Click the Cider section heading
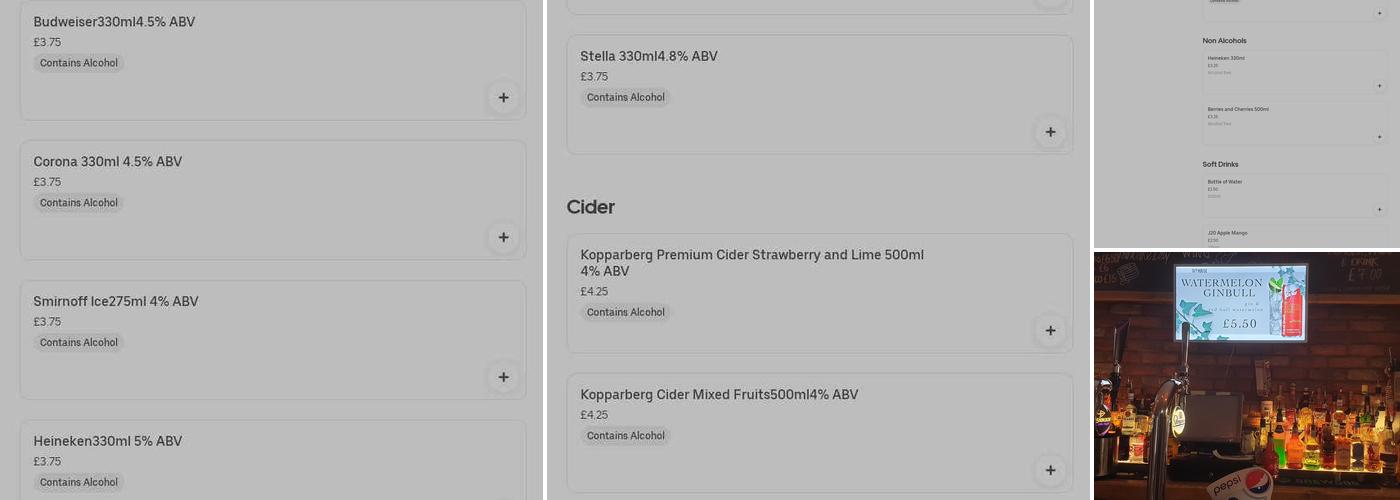Image resolution: width=1400 pixels, height=500 pixels. [591, 207]
